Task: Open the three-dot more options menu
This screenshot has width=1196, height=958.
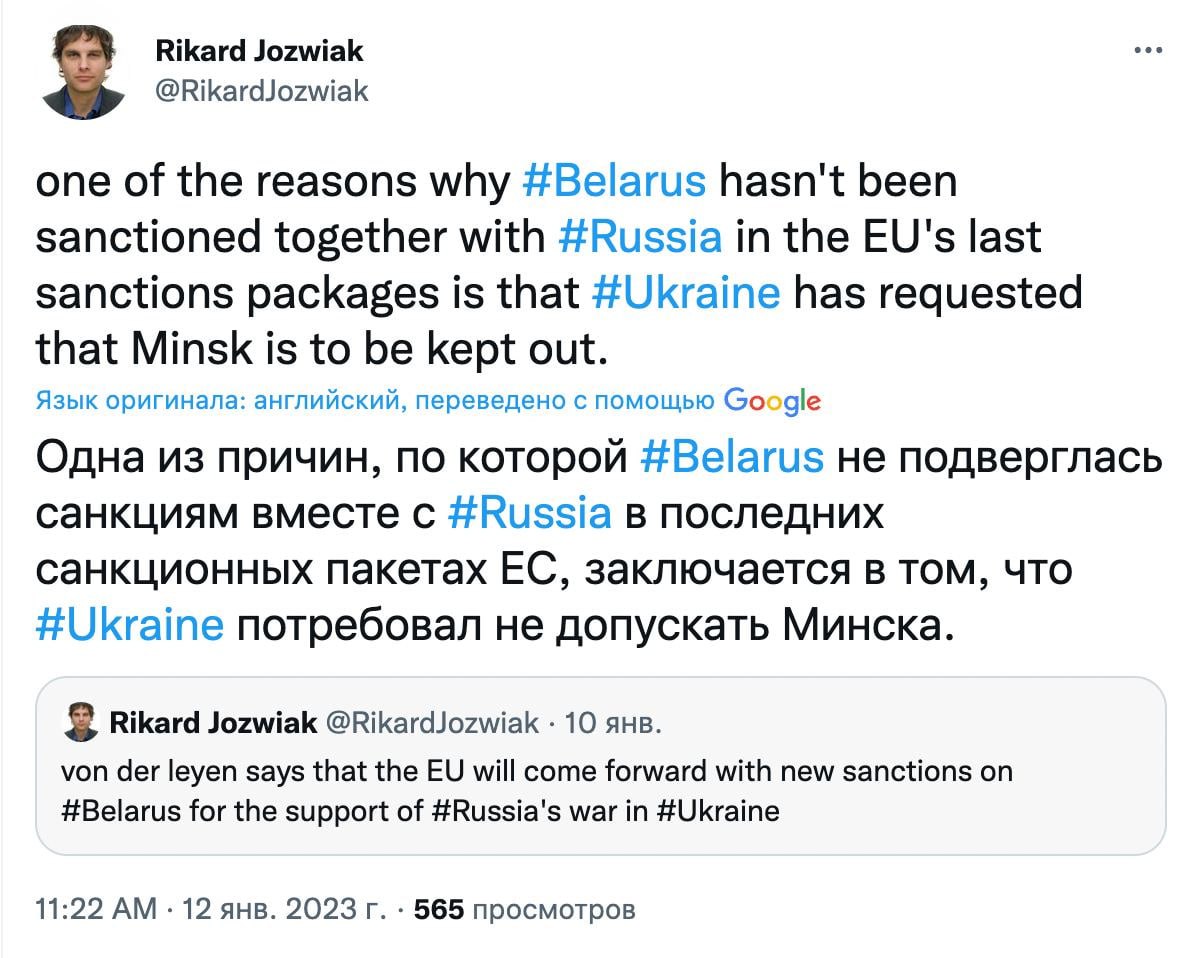Action: [x=1148, y=50]
